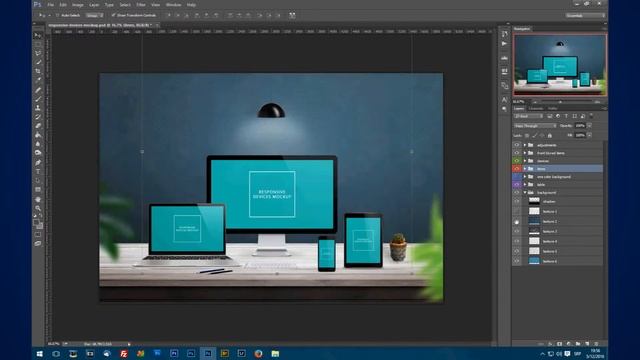
Task: Select the Rectangular Marquee tool
Action: click(38, 44)
